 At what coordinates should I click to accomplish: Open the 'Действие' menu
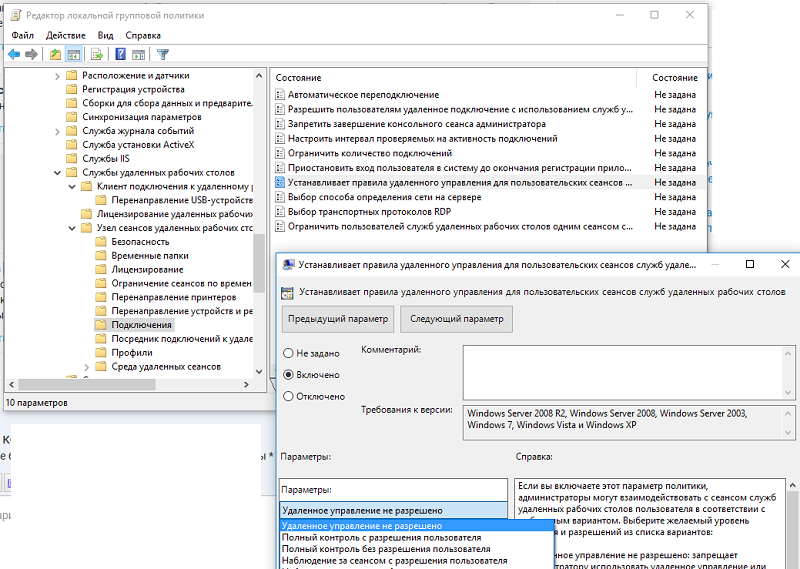click(66, 35)
